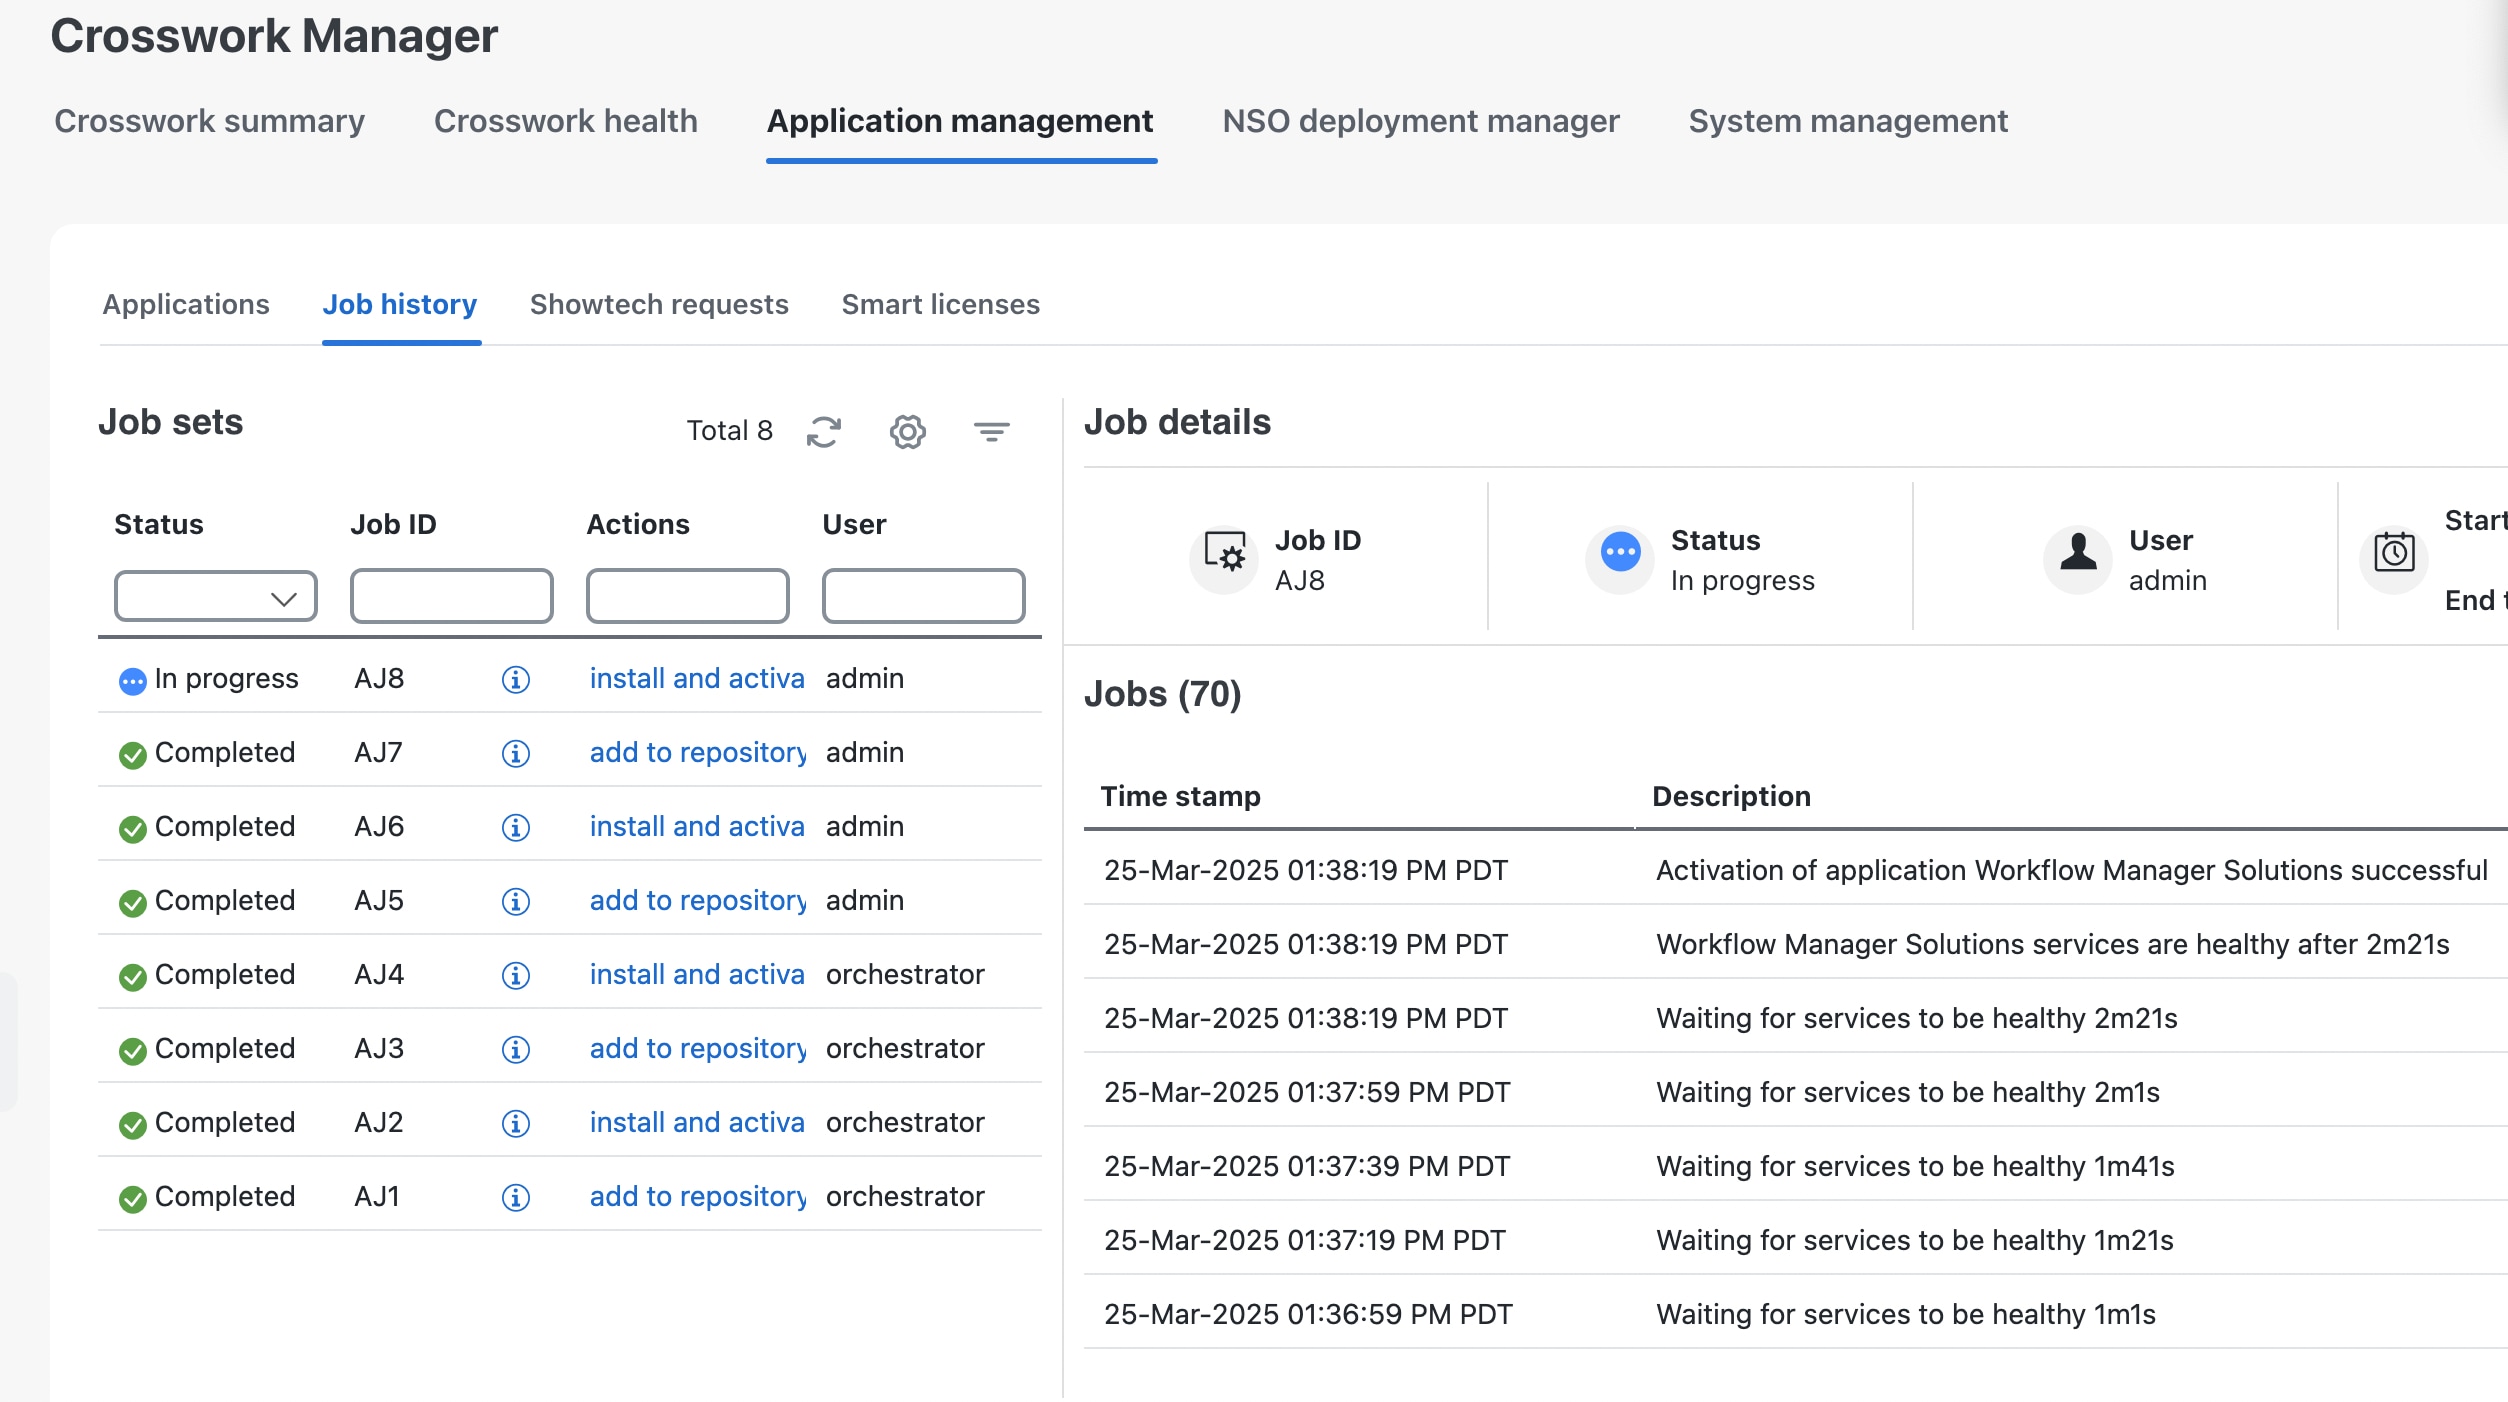
Task: Select the Application management tab
Action: 960,121
